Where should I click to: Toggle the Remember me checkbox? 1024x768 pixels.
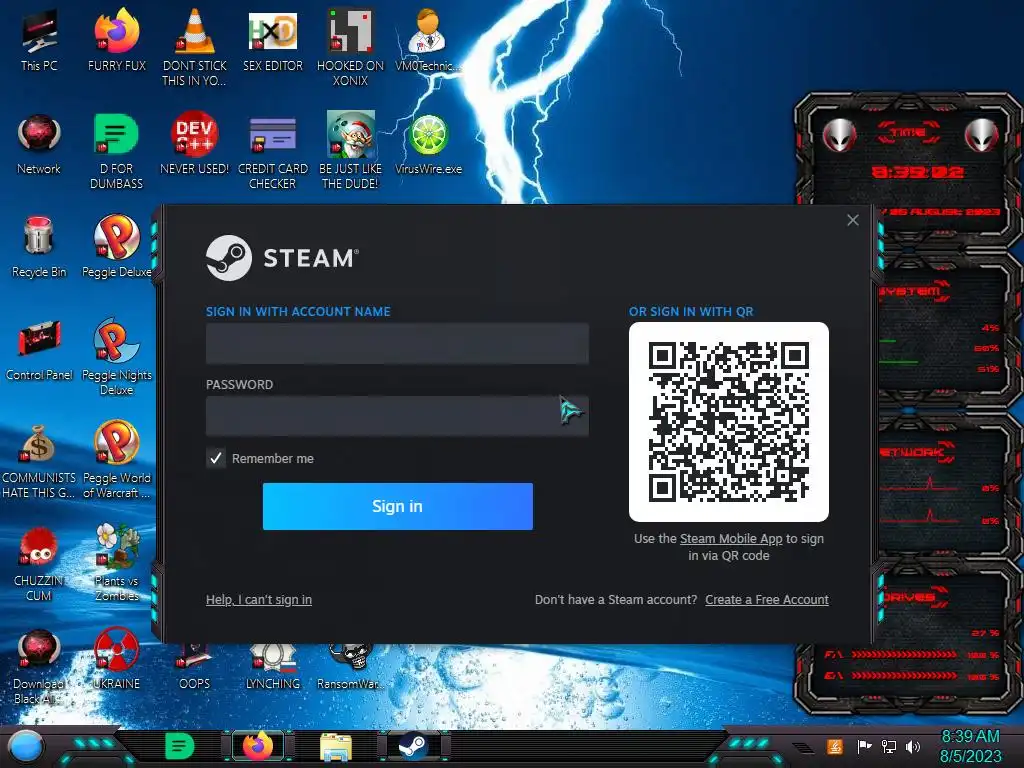click(216, 458)
